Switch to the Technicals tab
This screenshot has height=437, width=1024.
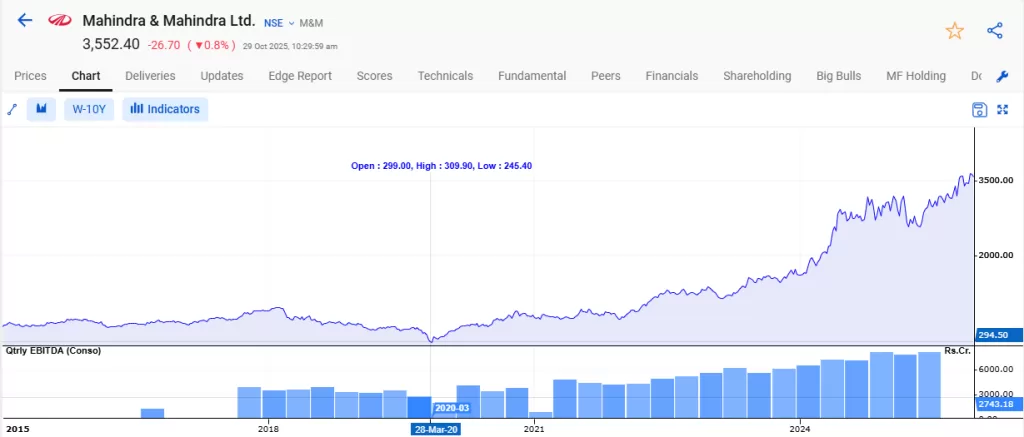tap(445, 76)
